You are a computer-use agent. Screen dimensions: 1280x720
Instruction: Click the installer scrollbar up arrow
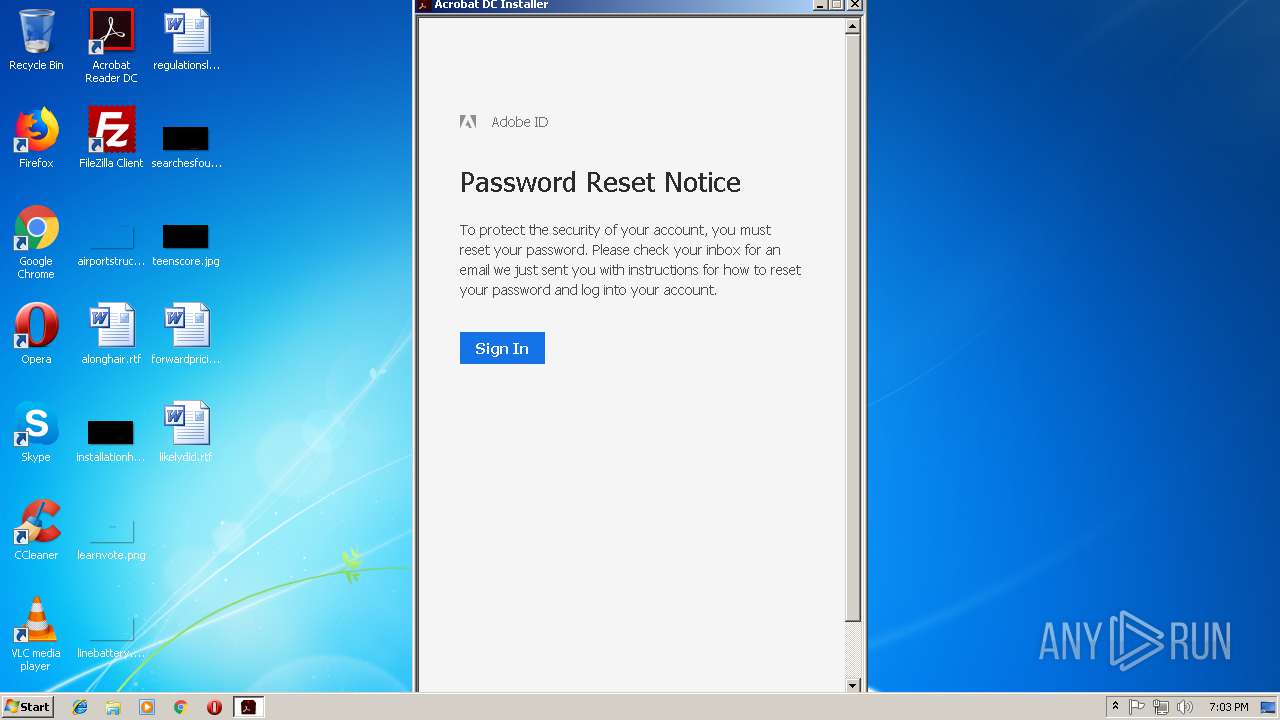pyautogui.click(x=853, y=27)
